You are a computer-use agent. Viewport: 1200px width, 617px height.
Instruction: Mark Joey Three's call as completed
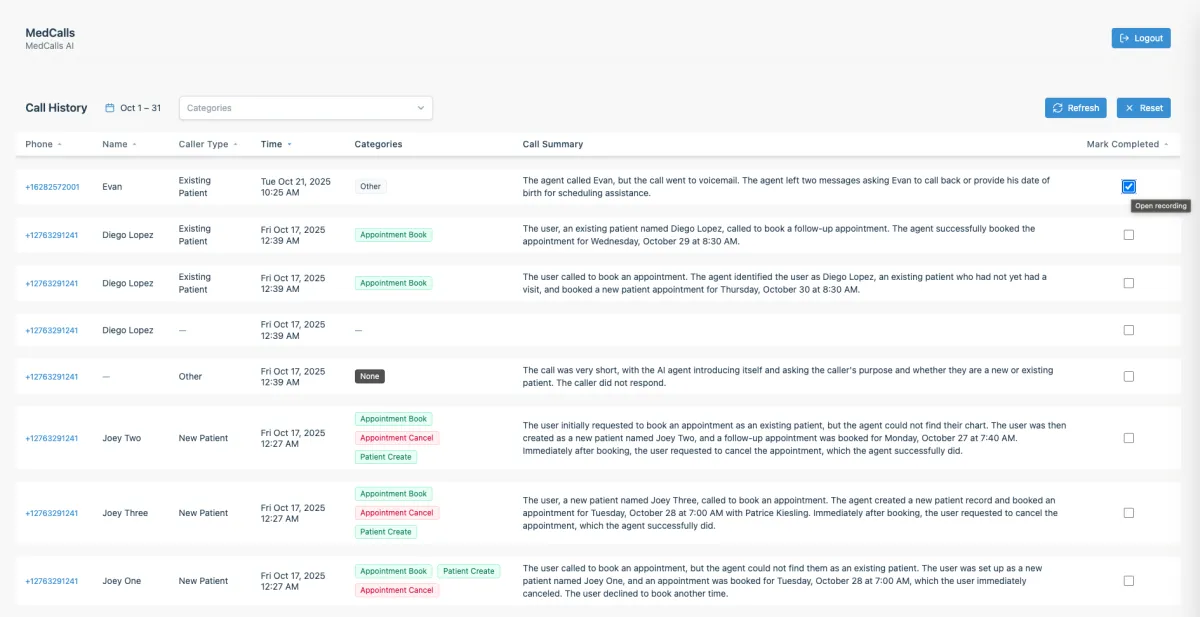point(1128,512)
